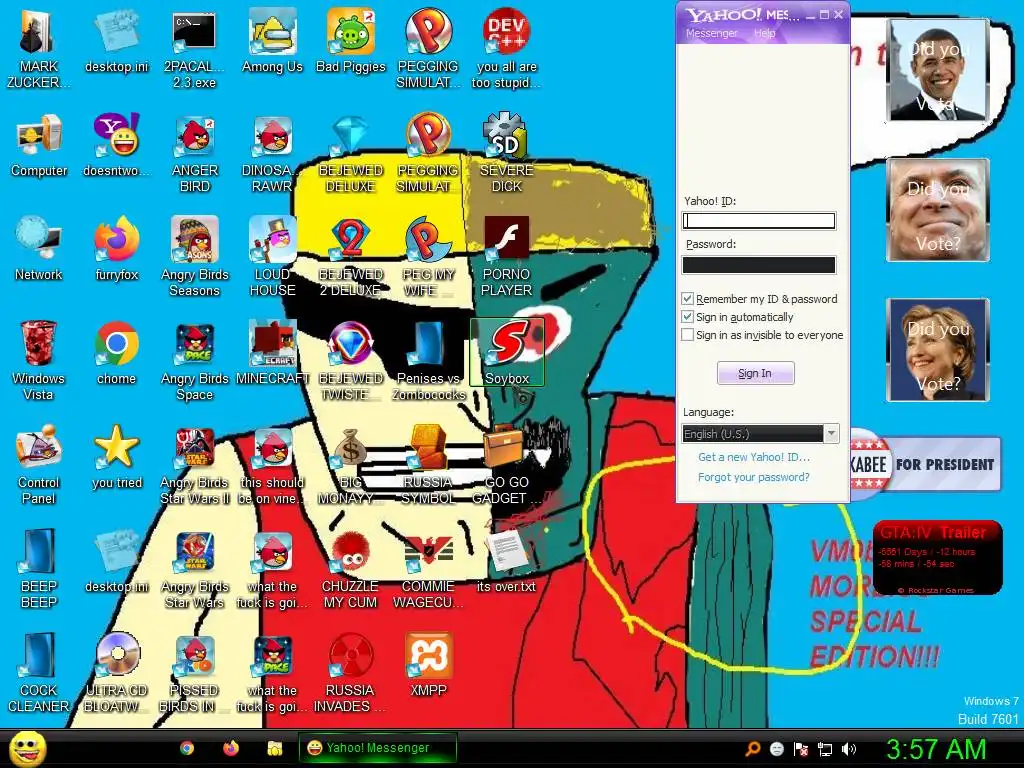The width and height of the screenshot is (1024, 768).
Task: Click the Hillary 'Did you Vote?' gadget
Action: point(937,349)
